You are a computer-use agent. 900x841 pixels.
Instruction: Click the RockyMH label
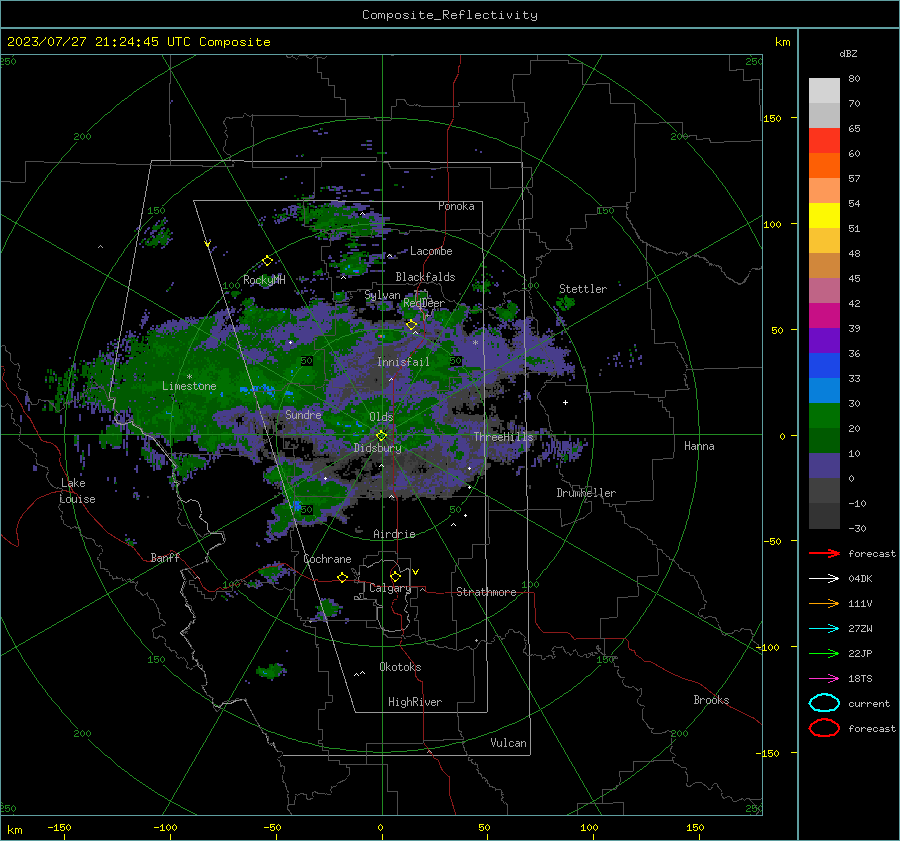coord(264,280)
